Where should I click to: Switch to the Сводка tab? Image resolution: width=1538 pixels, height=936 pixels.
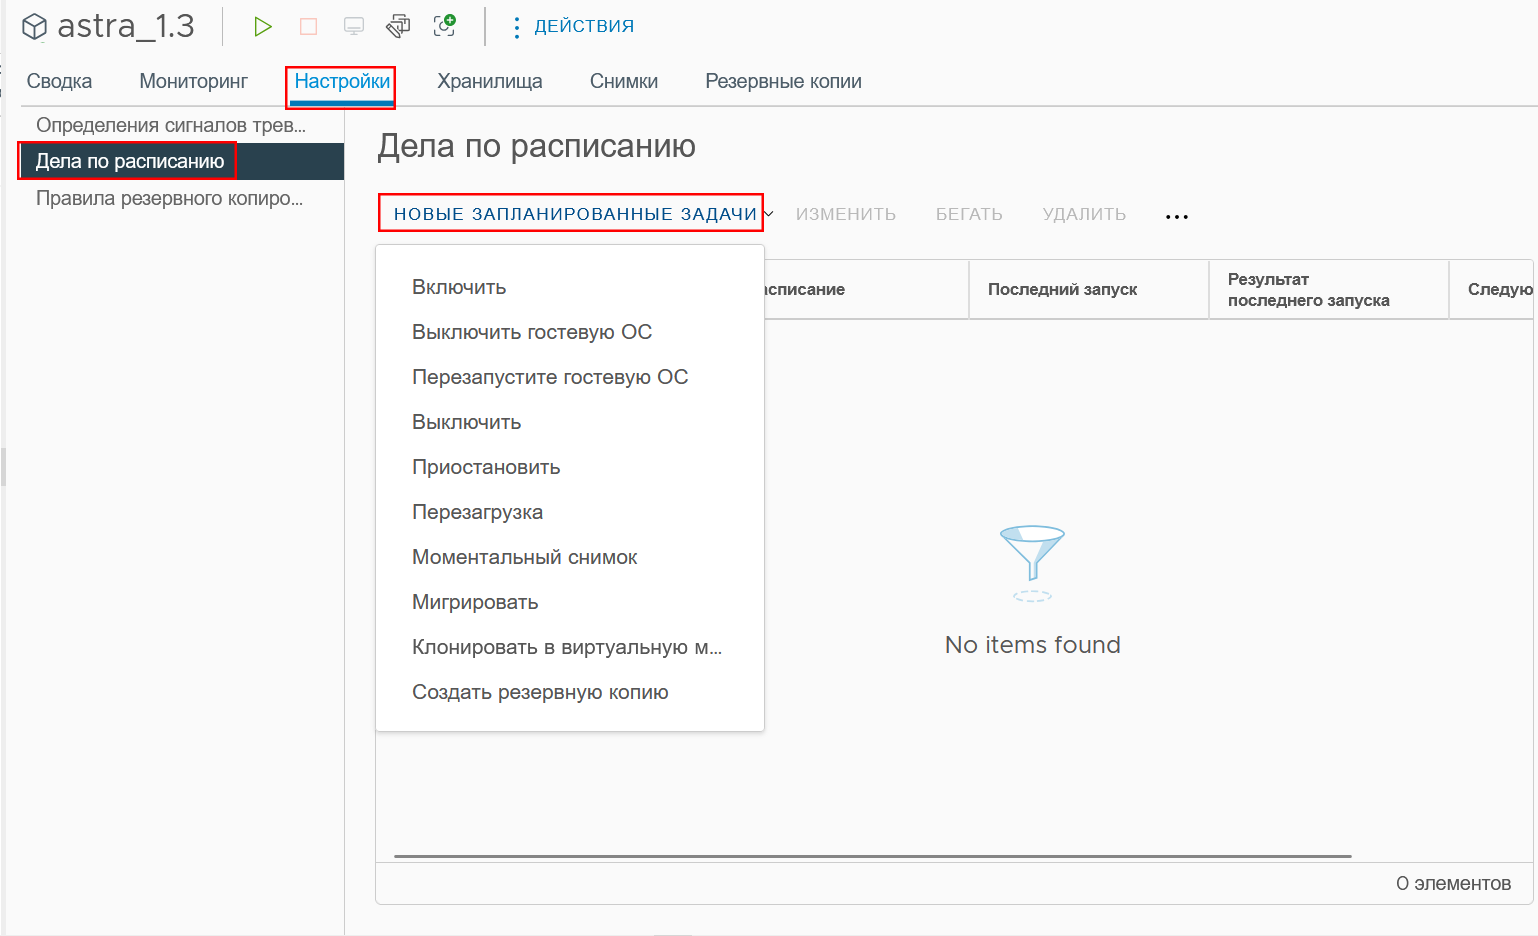click(x=59, y=81)
